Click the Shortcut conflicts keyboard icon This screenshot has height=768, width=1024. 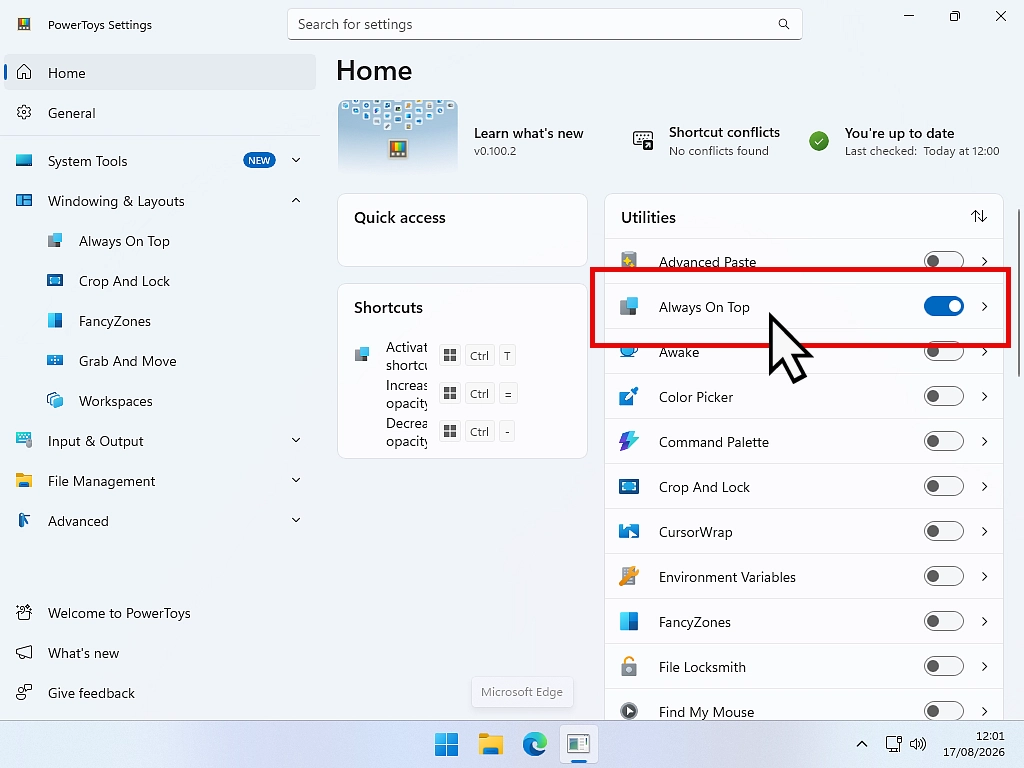coord(643,140)
